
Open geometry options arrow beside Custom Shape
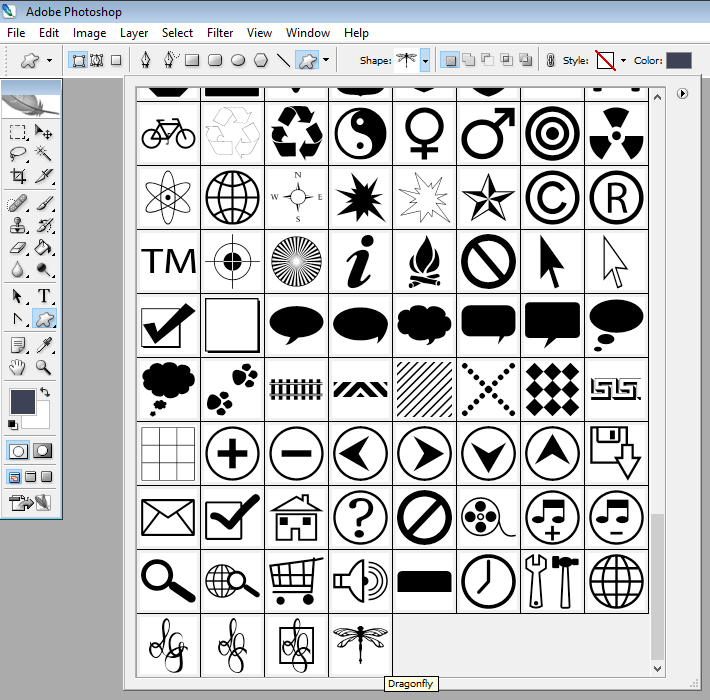pos(326,60)
